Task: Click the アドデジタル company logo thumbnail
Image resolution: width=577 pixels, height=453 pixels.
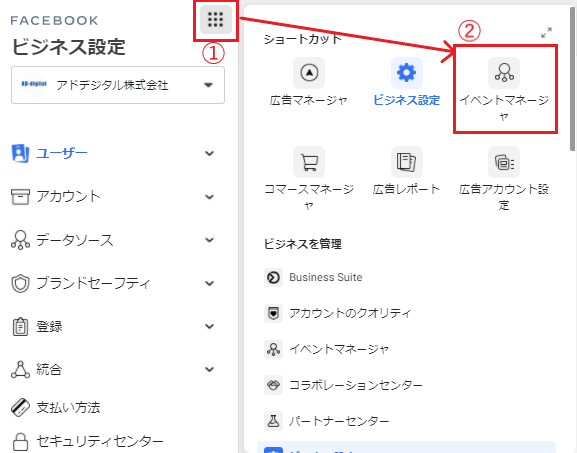Action: (34, 85)
